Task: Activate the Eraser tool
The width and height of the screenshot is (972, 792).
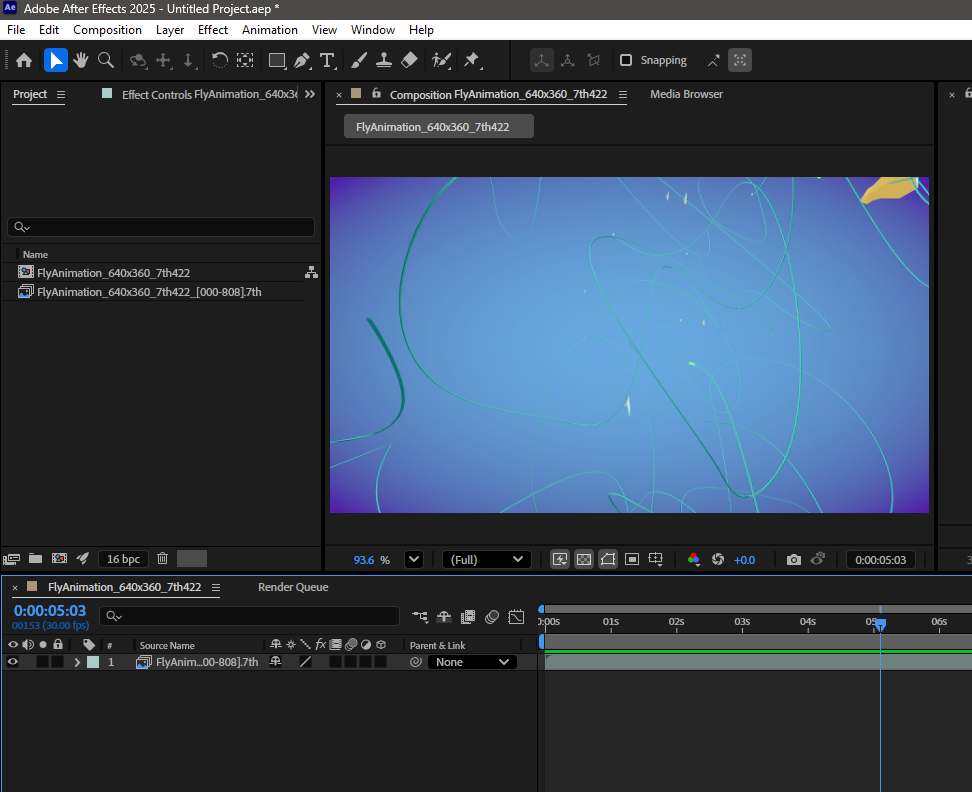Action: point(408,60)
